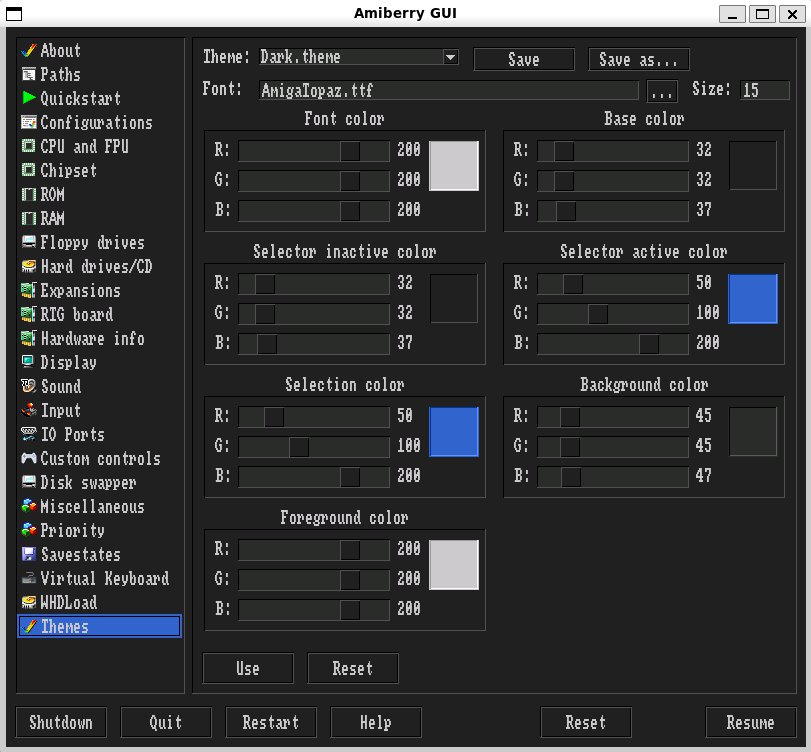The height and width of the screenshot is (752, 811).
Task: Click the Save as... button
Action: [x=639, y=59]
